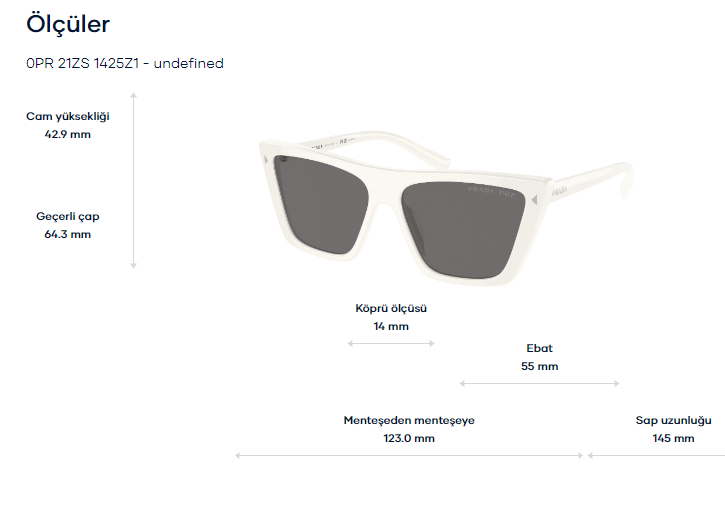Click the hinge-to-hinge horizontal arrow line
The height and width of the screenshot is (511, 725).
point(409,456)
